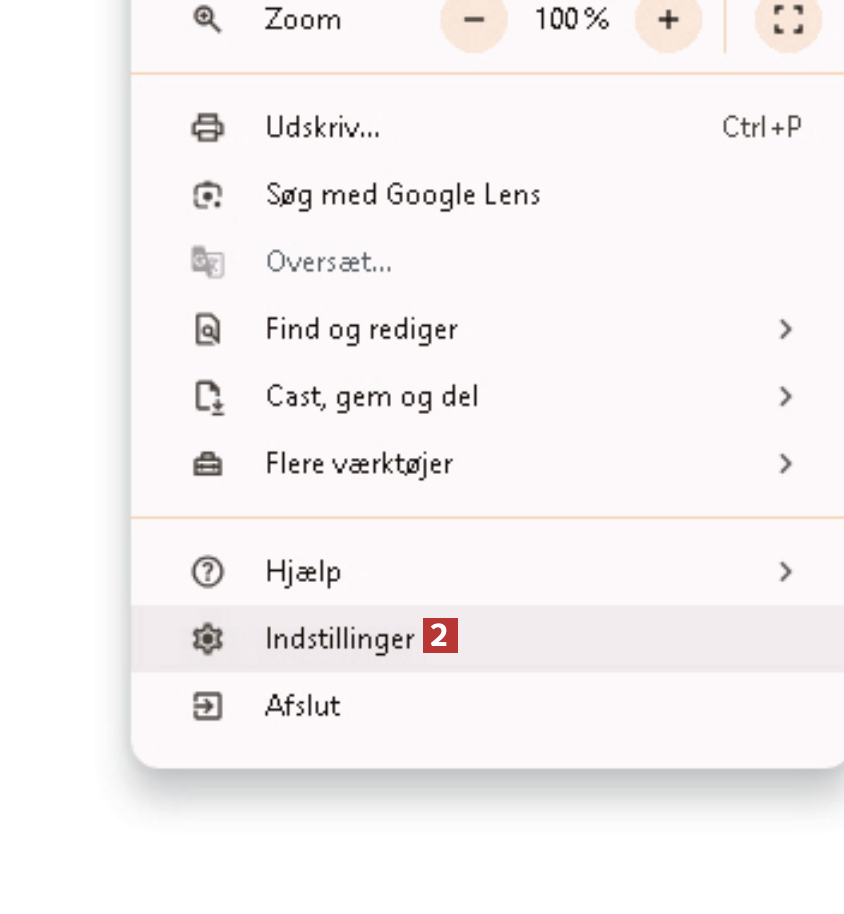Expand the Find og rediger submenu arrow
844x914 pixels.
click(786, 329)
